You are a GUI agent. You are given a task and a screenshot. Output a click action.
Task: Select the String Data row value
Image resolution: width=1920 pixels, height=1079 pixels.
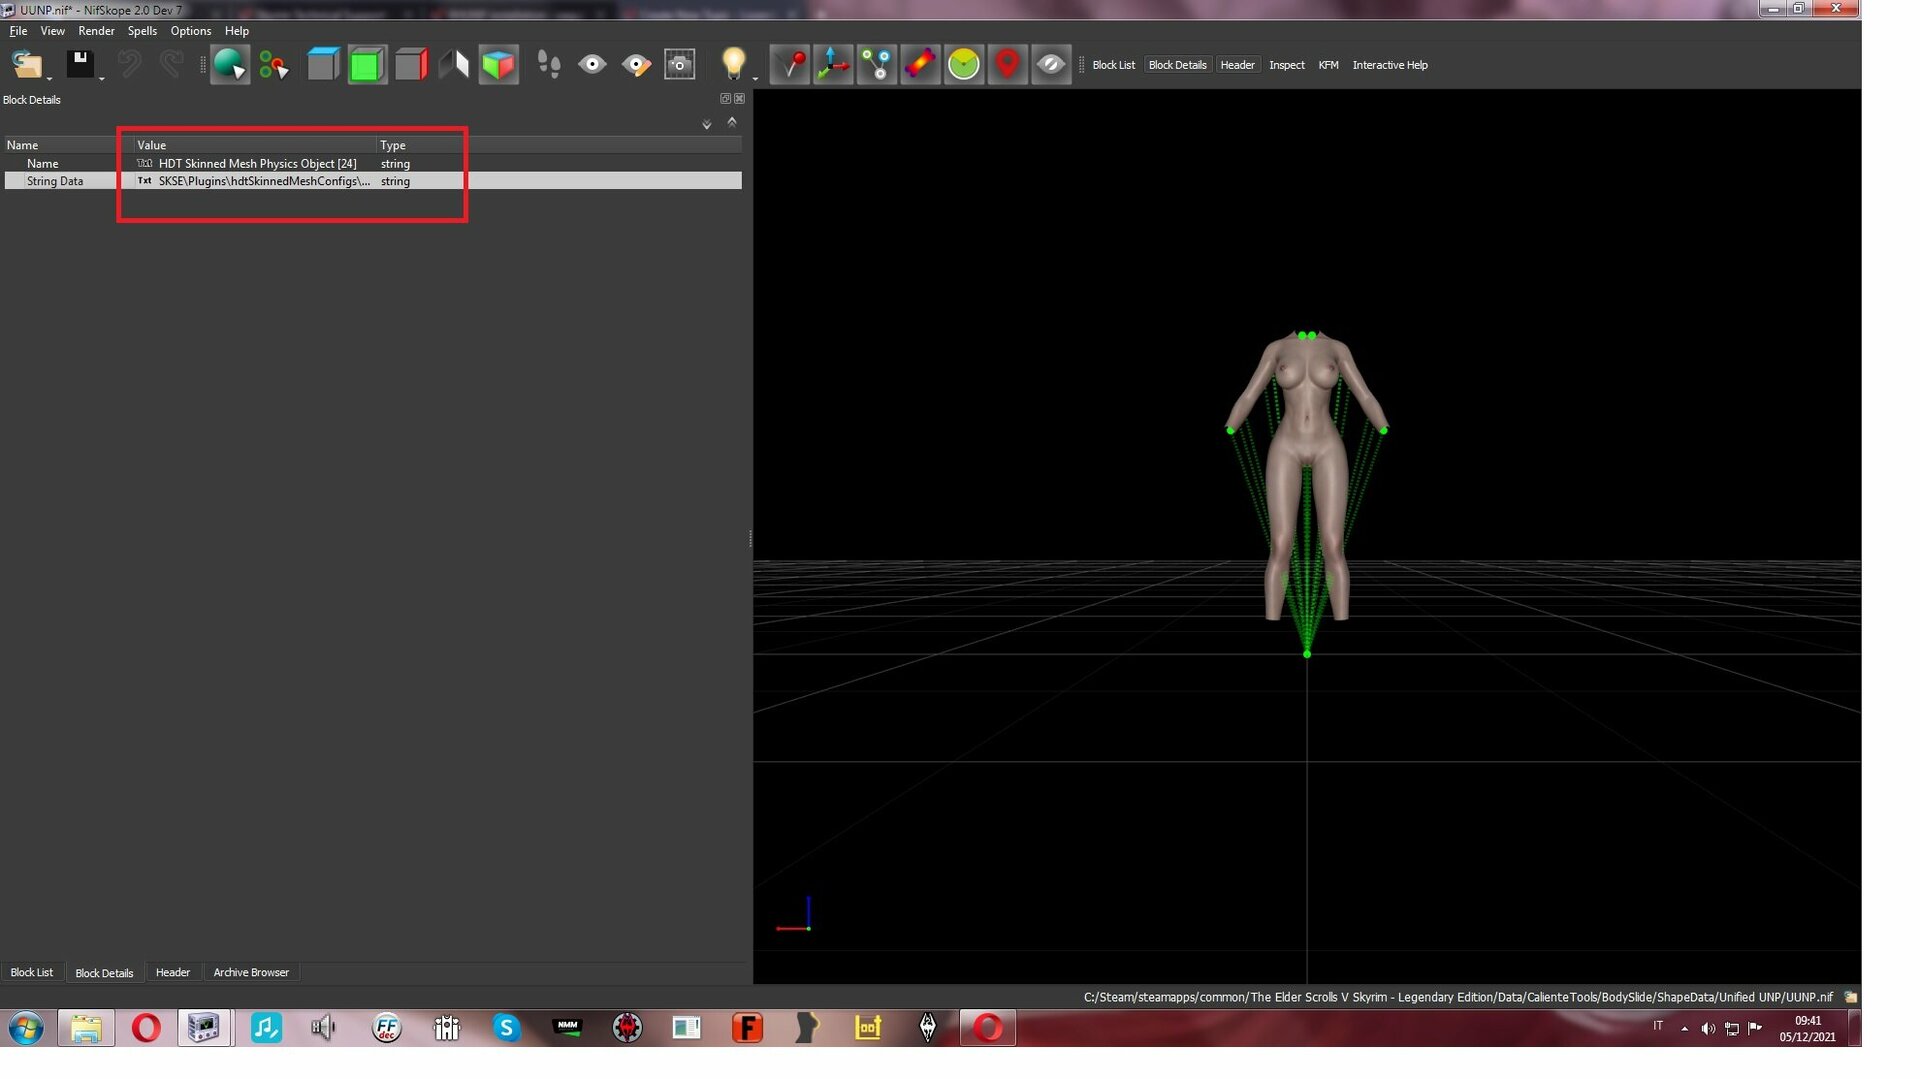(255, 181)
